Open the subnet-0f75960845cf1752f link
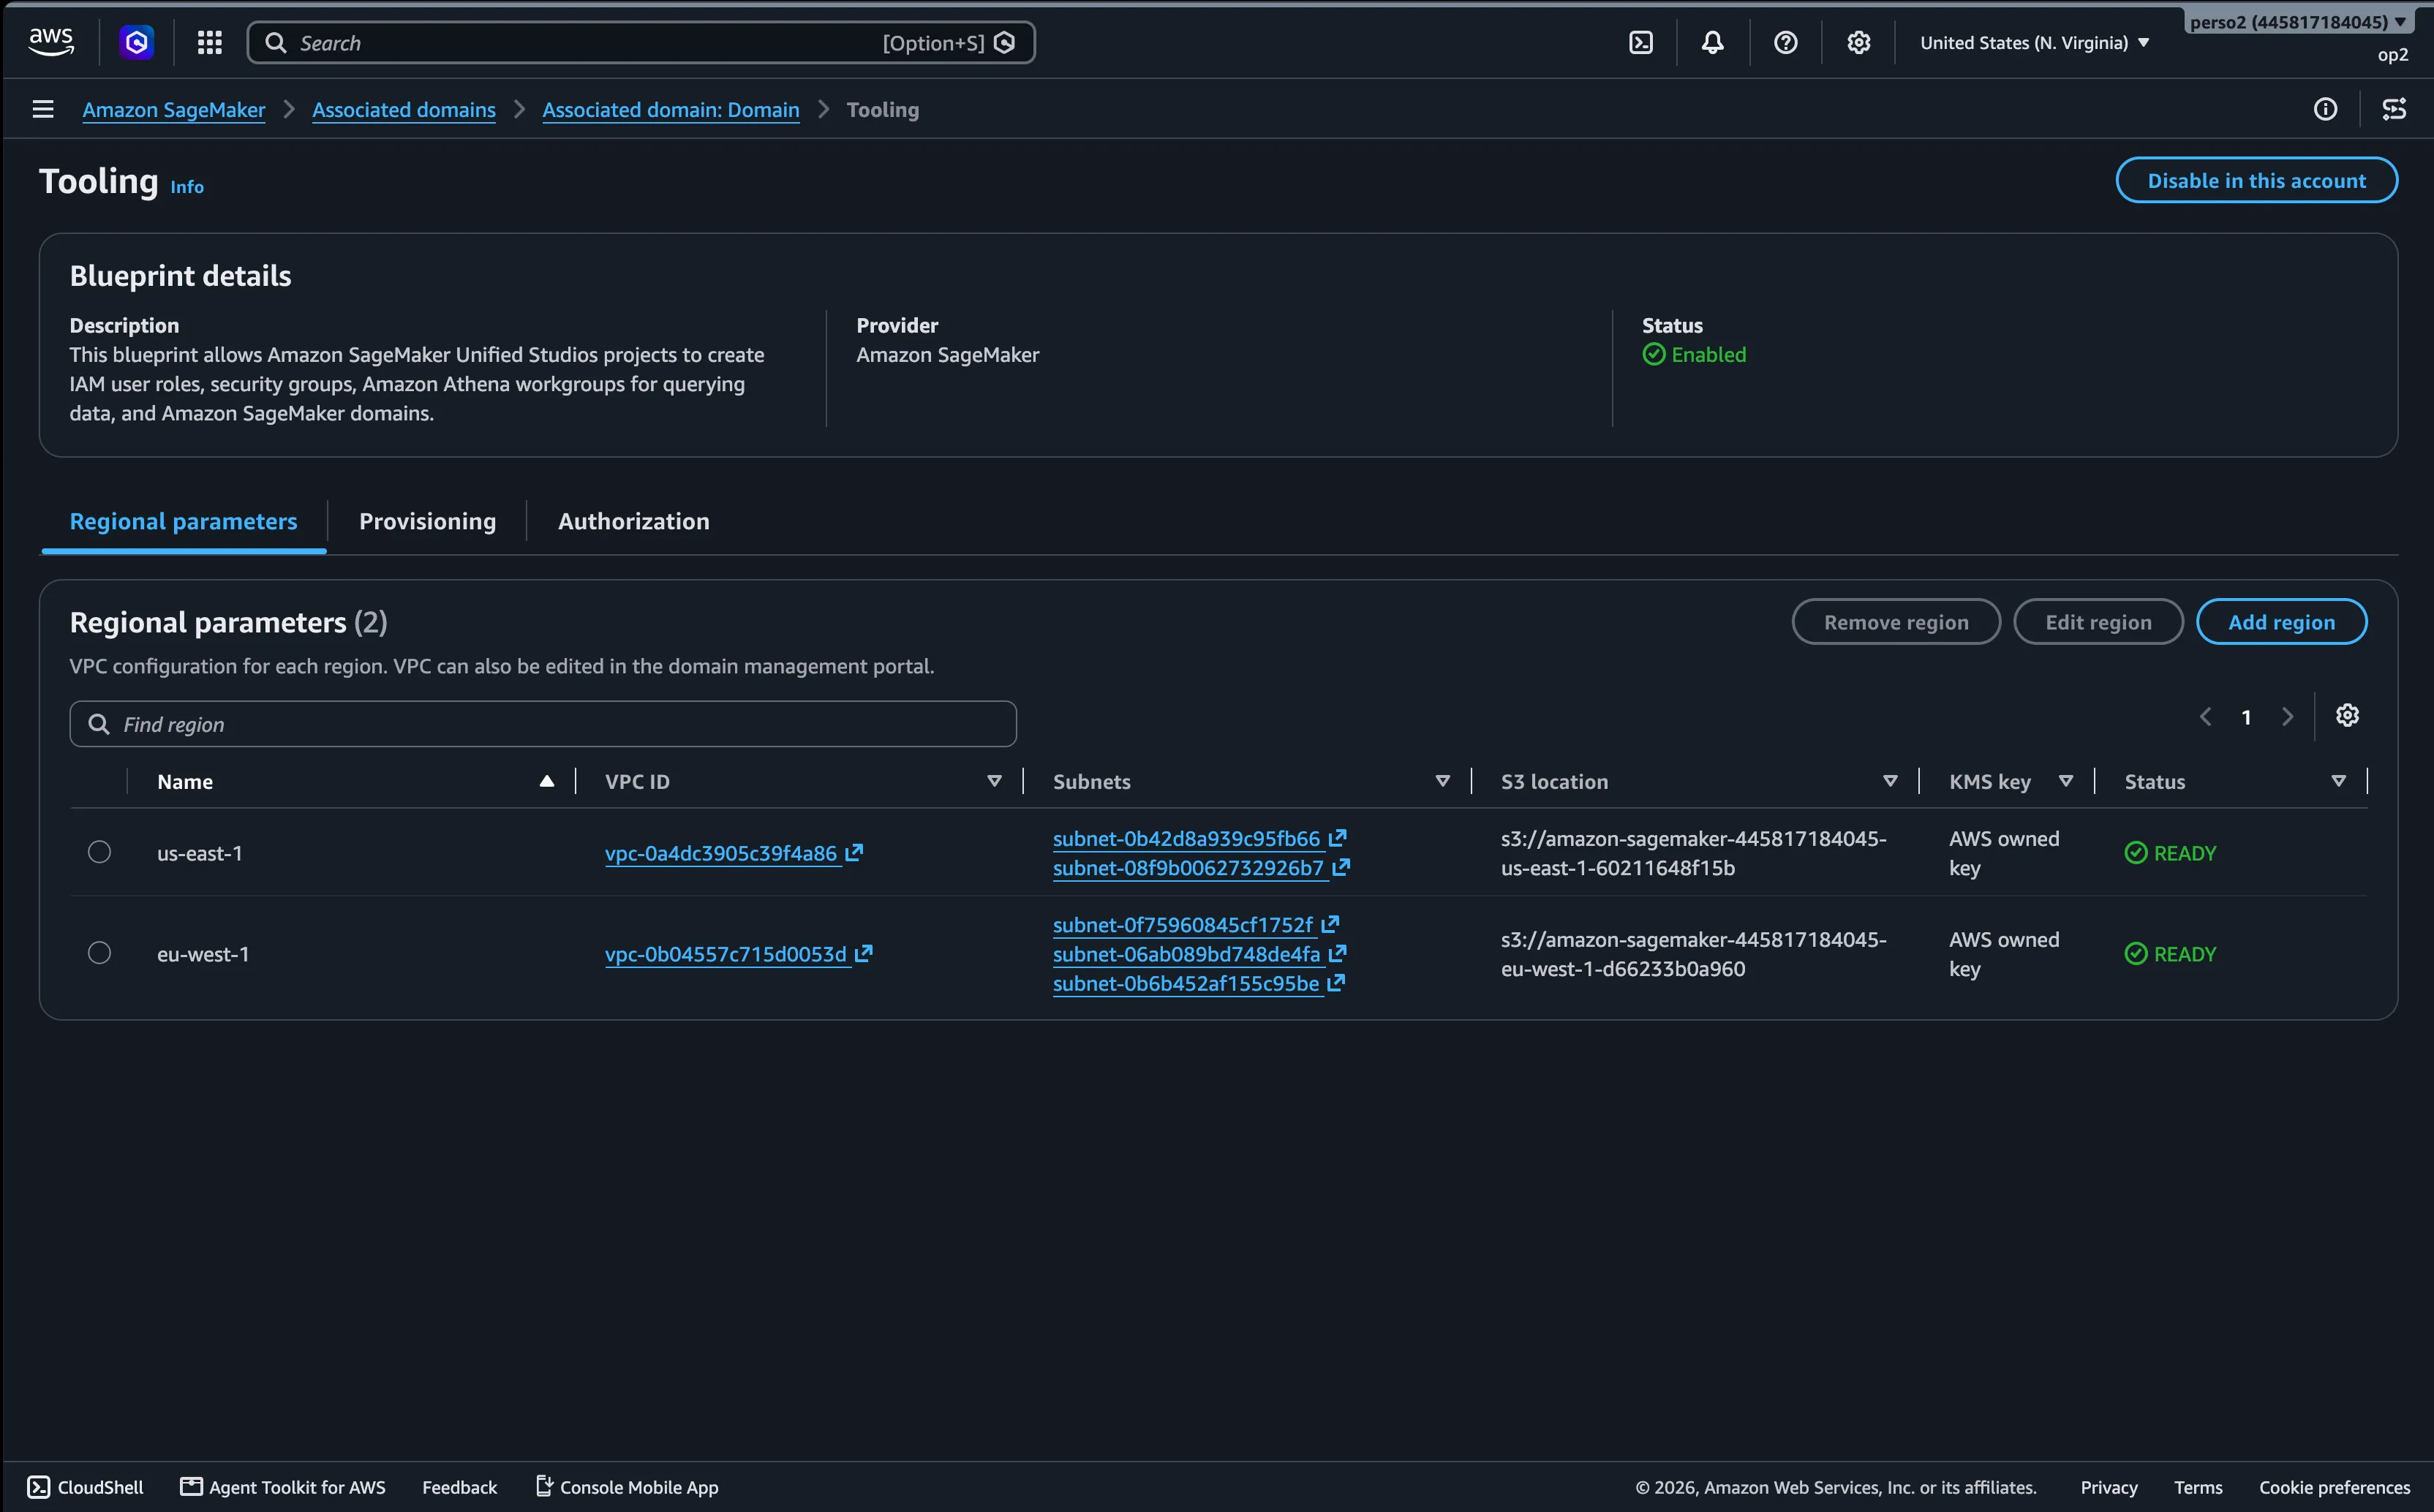Screen dimensions: 2434x1512 click(1183, 925)
